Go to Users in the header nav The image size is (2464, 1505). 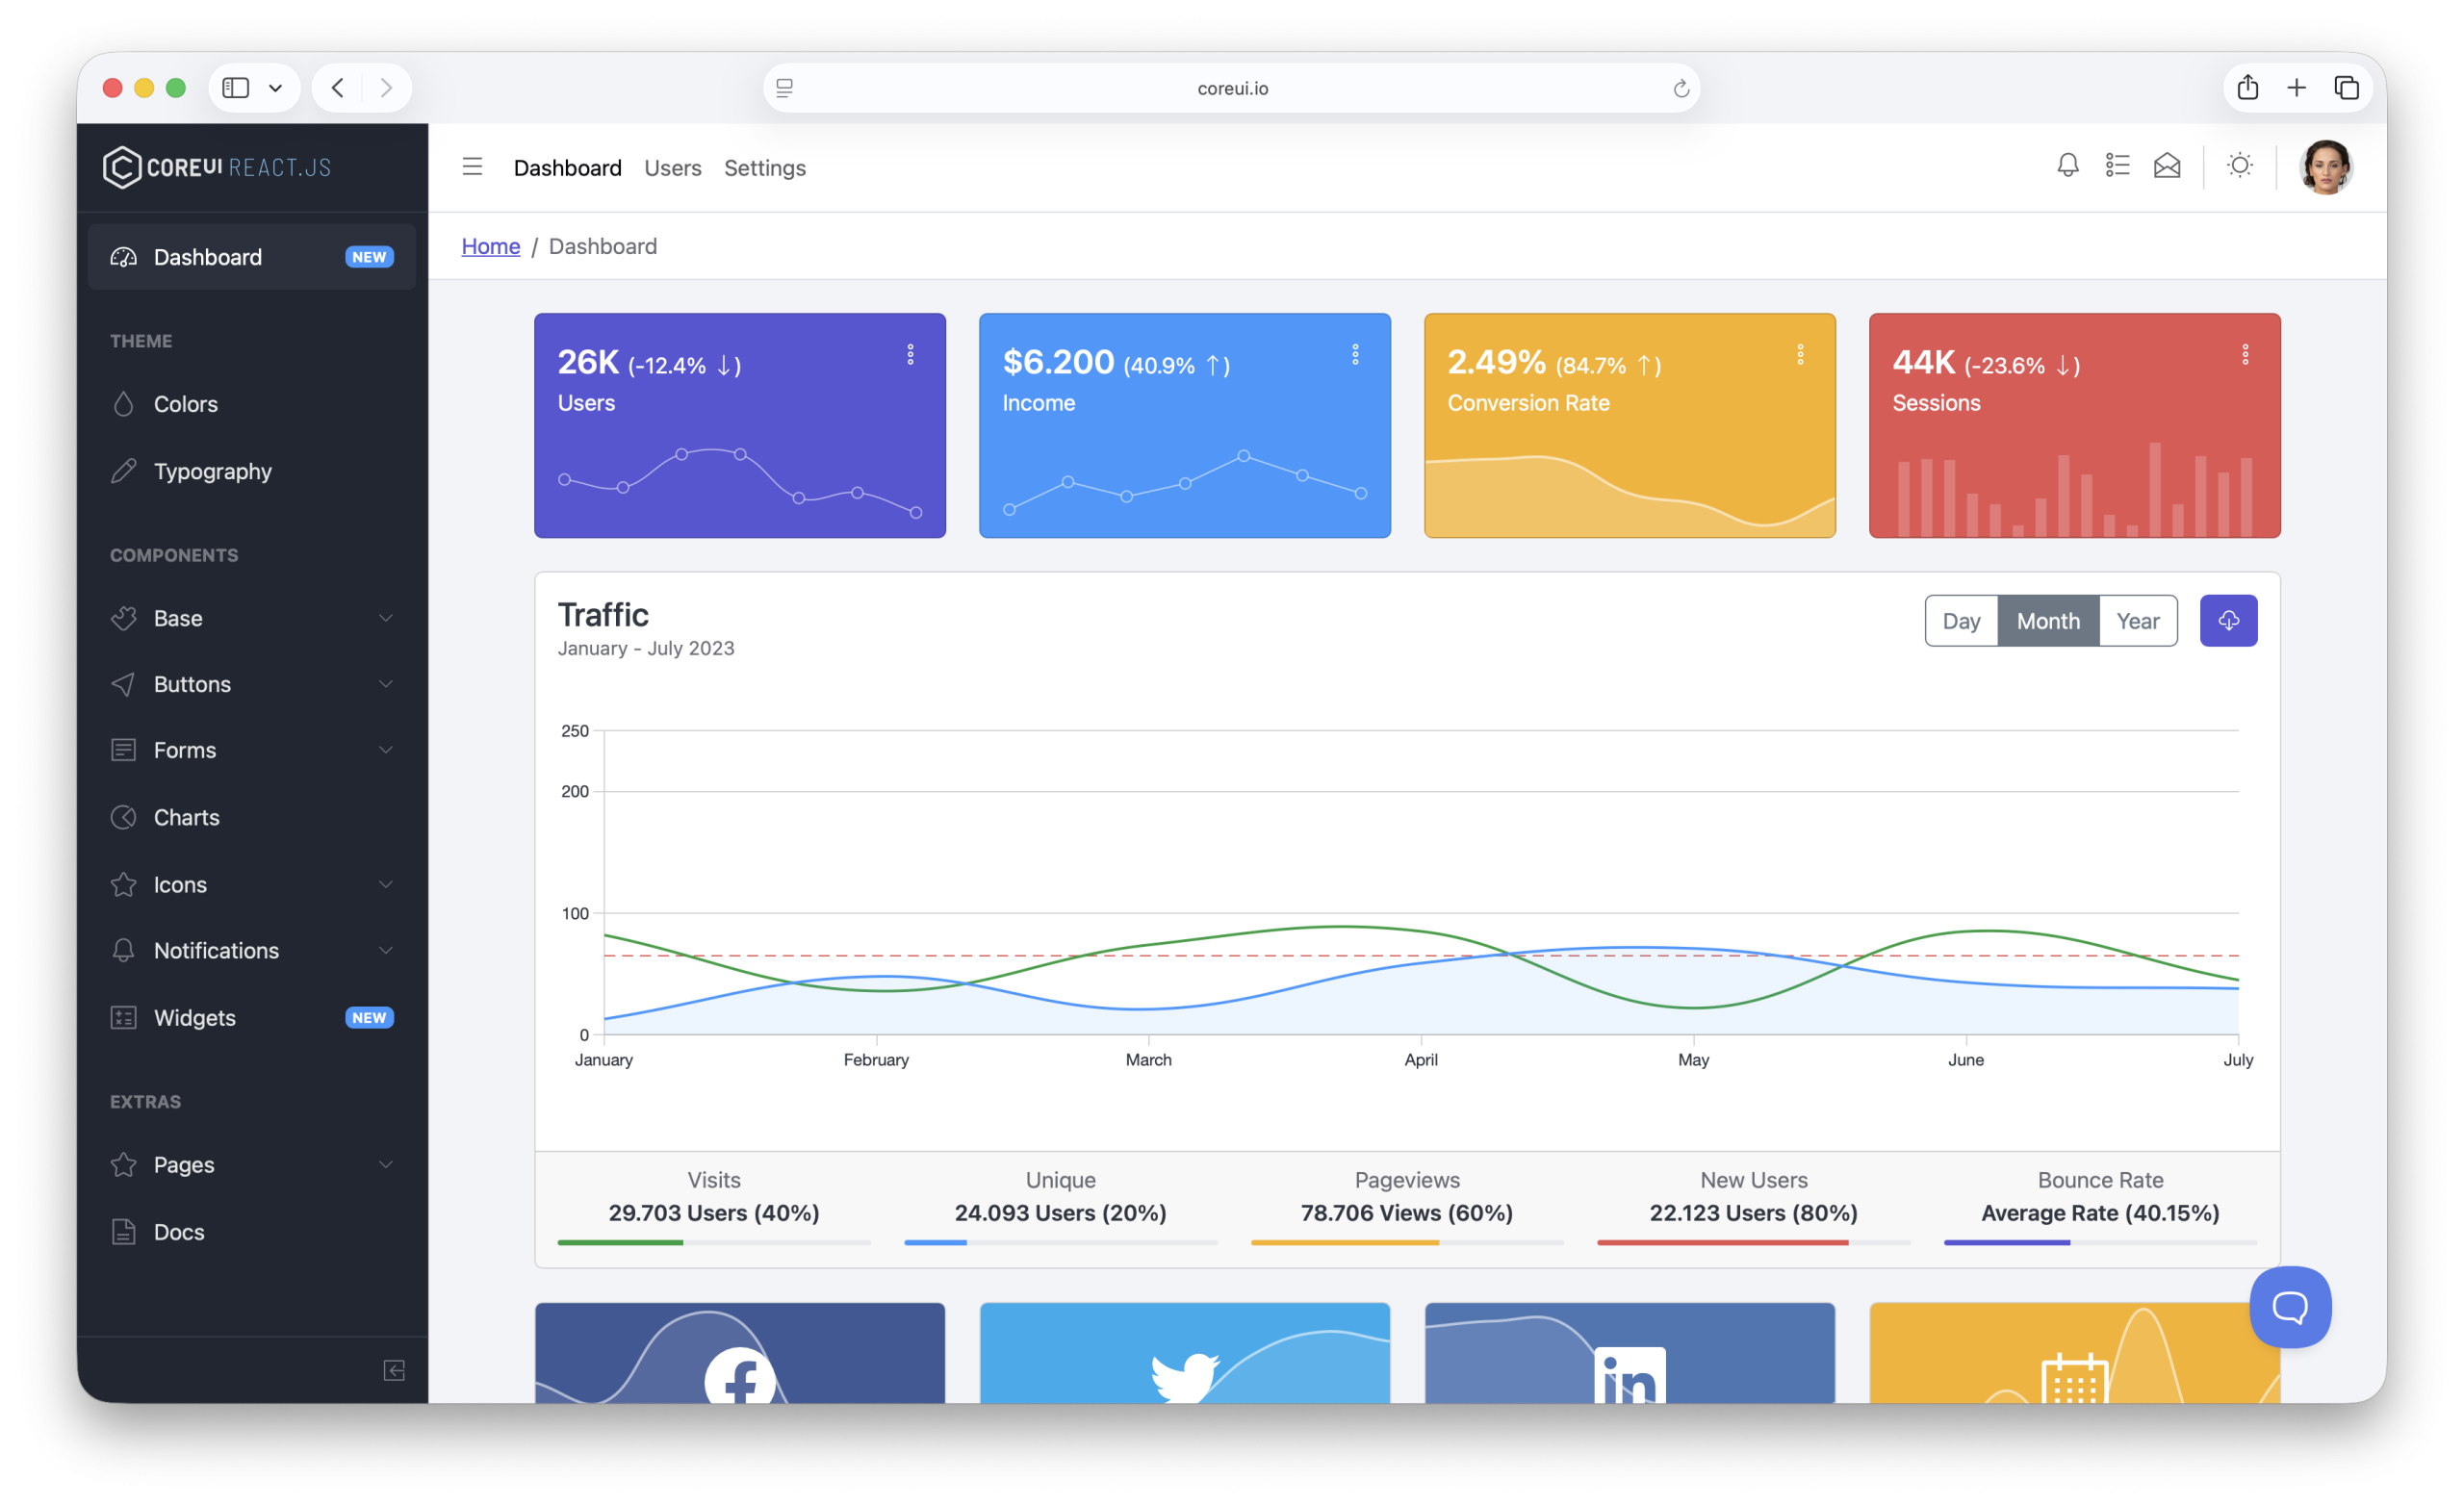pos(672,168)
